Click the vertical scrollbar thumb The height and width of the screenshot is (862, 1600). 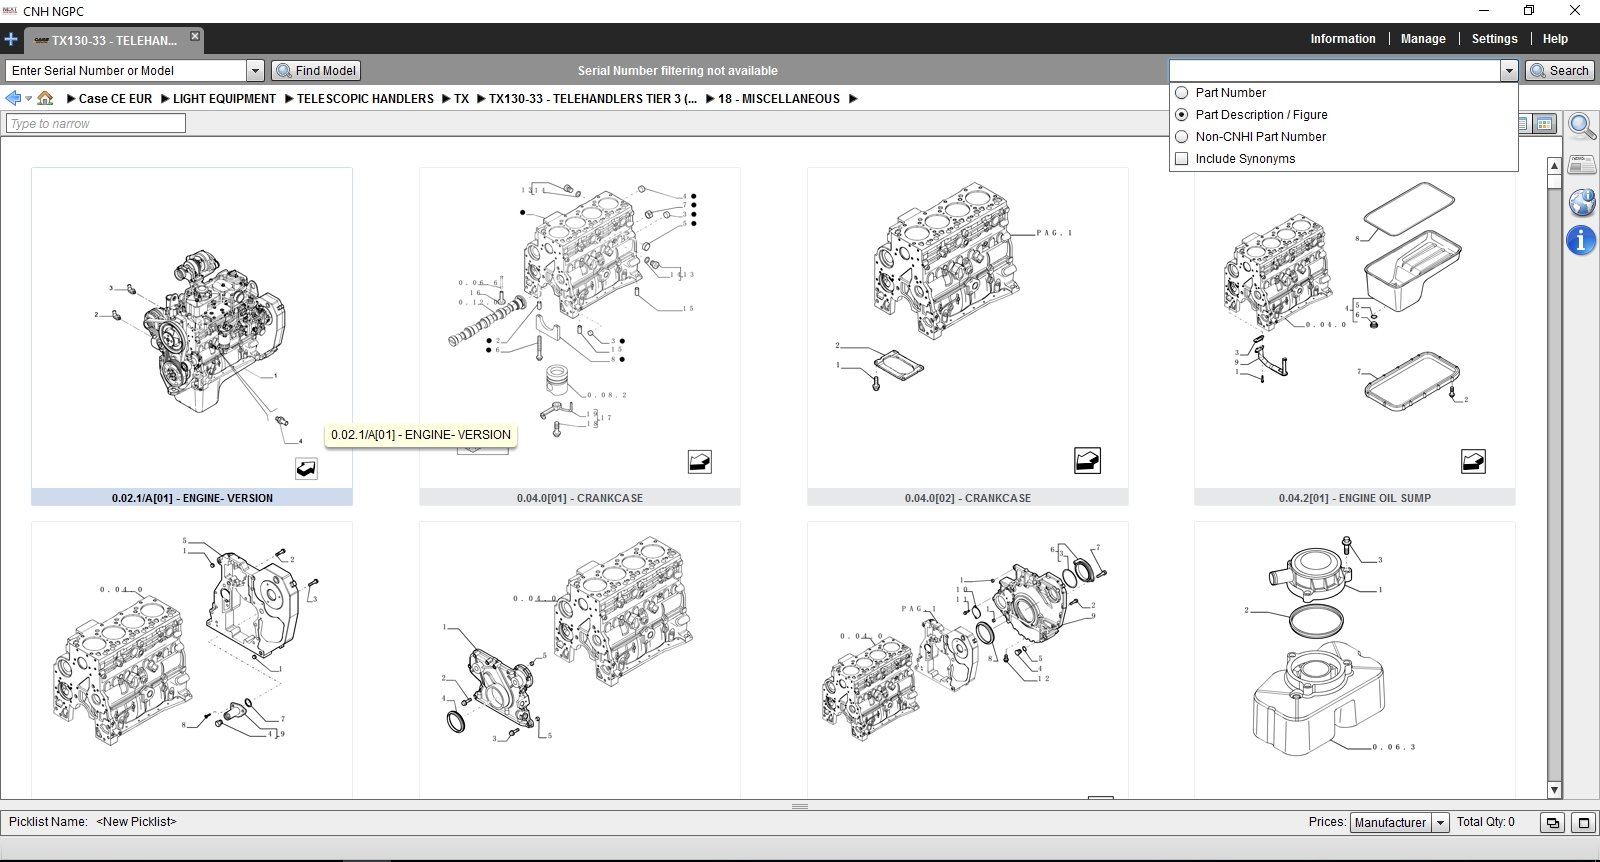[x=1554, y=182]
